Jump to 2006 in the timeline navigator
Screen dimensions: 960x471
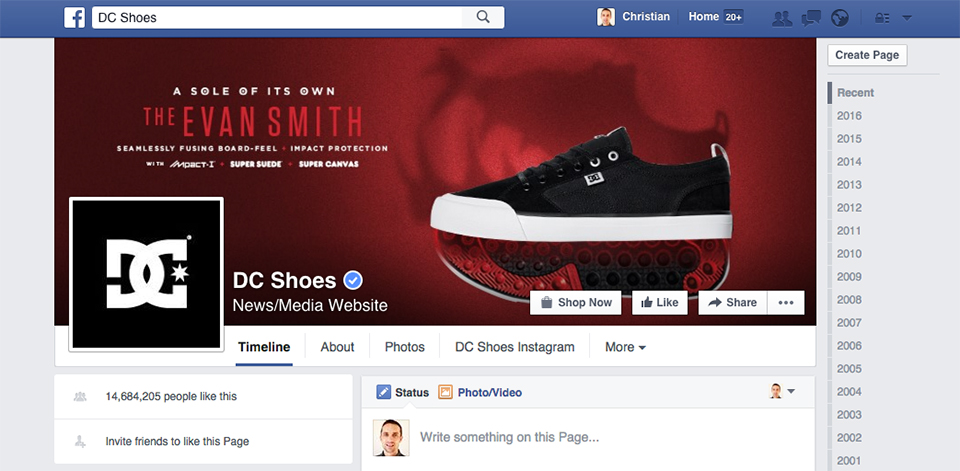pyautogui.click(x=849, y=345)
